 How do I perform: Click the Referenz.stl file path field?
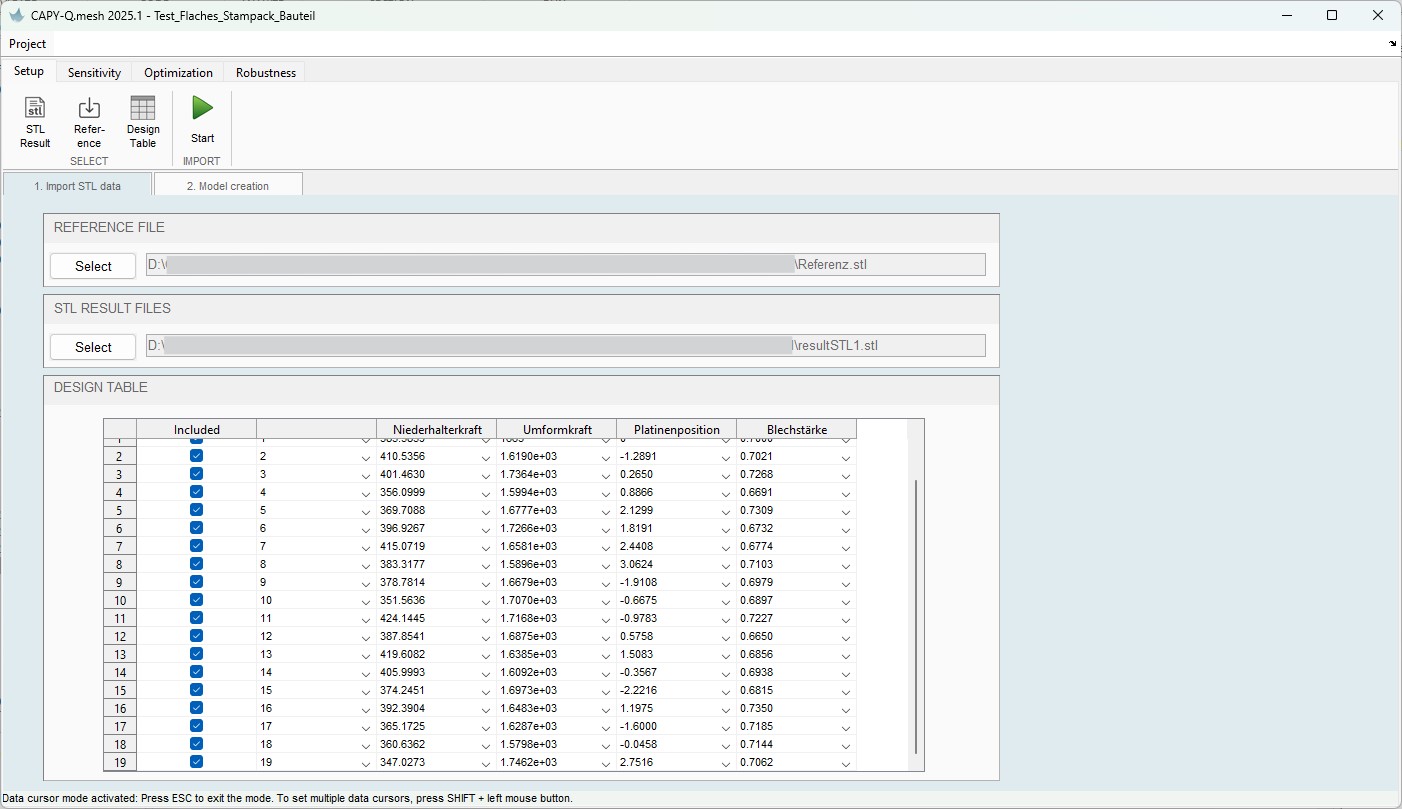pyautogui.click(x=565, y=265)
